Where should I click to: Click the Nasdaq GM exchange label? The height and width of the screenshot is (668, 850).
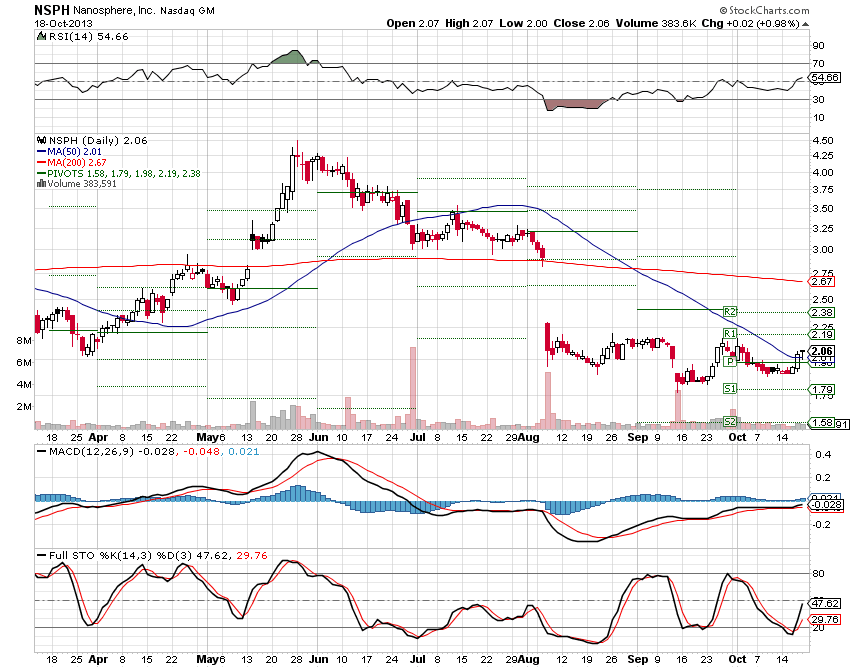(187, 11)
